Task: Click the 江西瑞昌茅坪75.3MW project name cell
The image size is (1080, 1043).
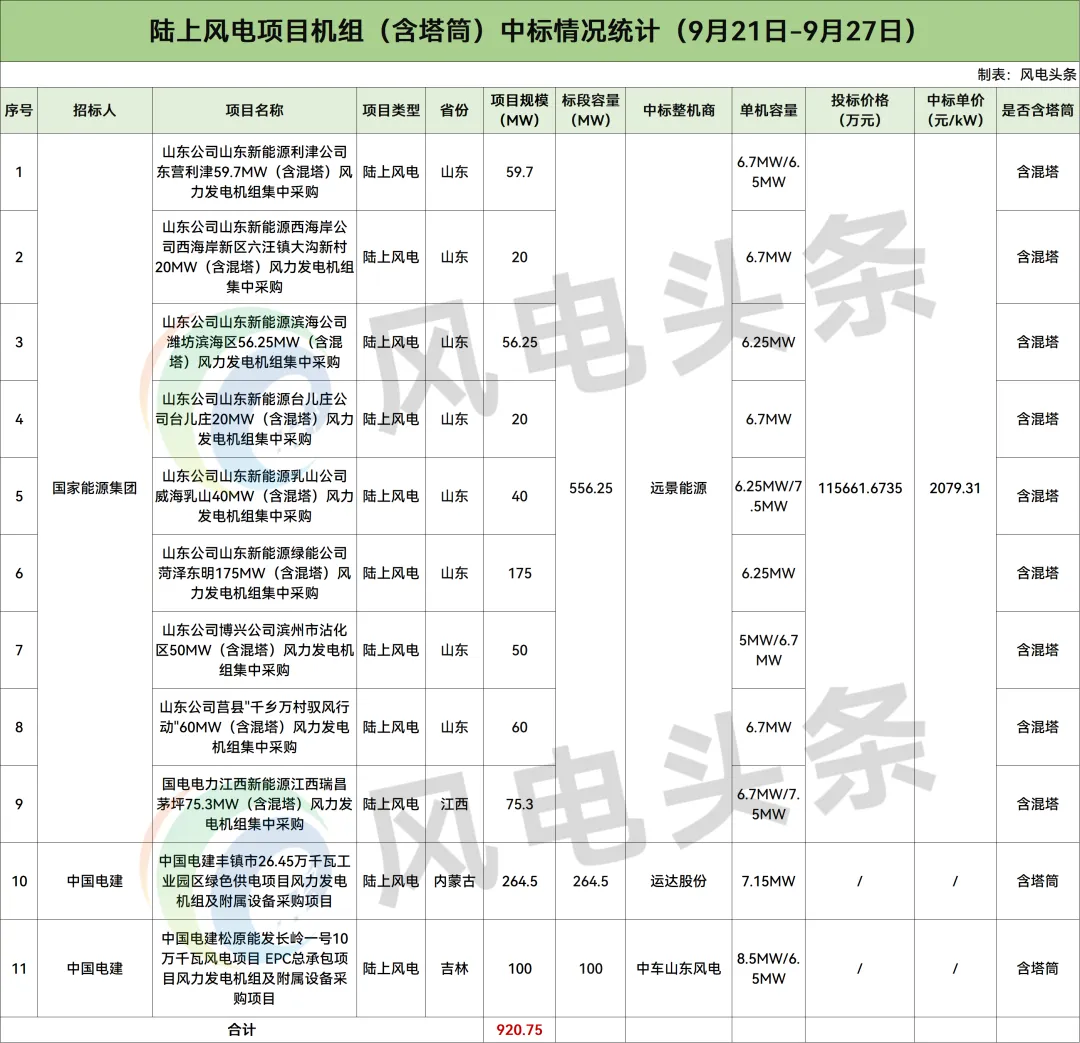Action: point(254,804)
